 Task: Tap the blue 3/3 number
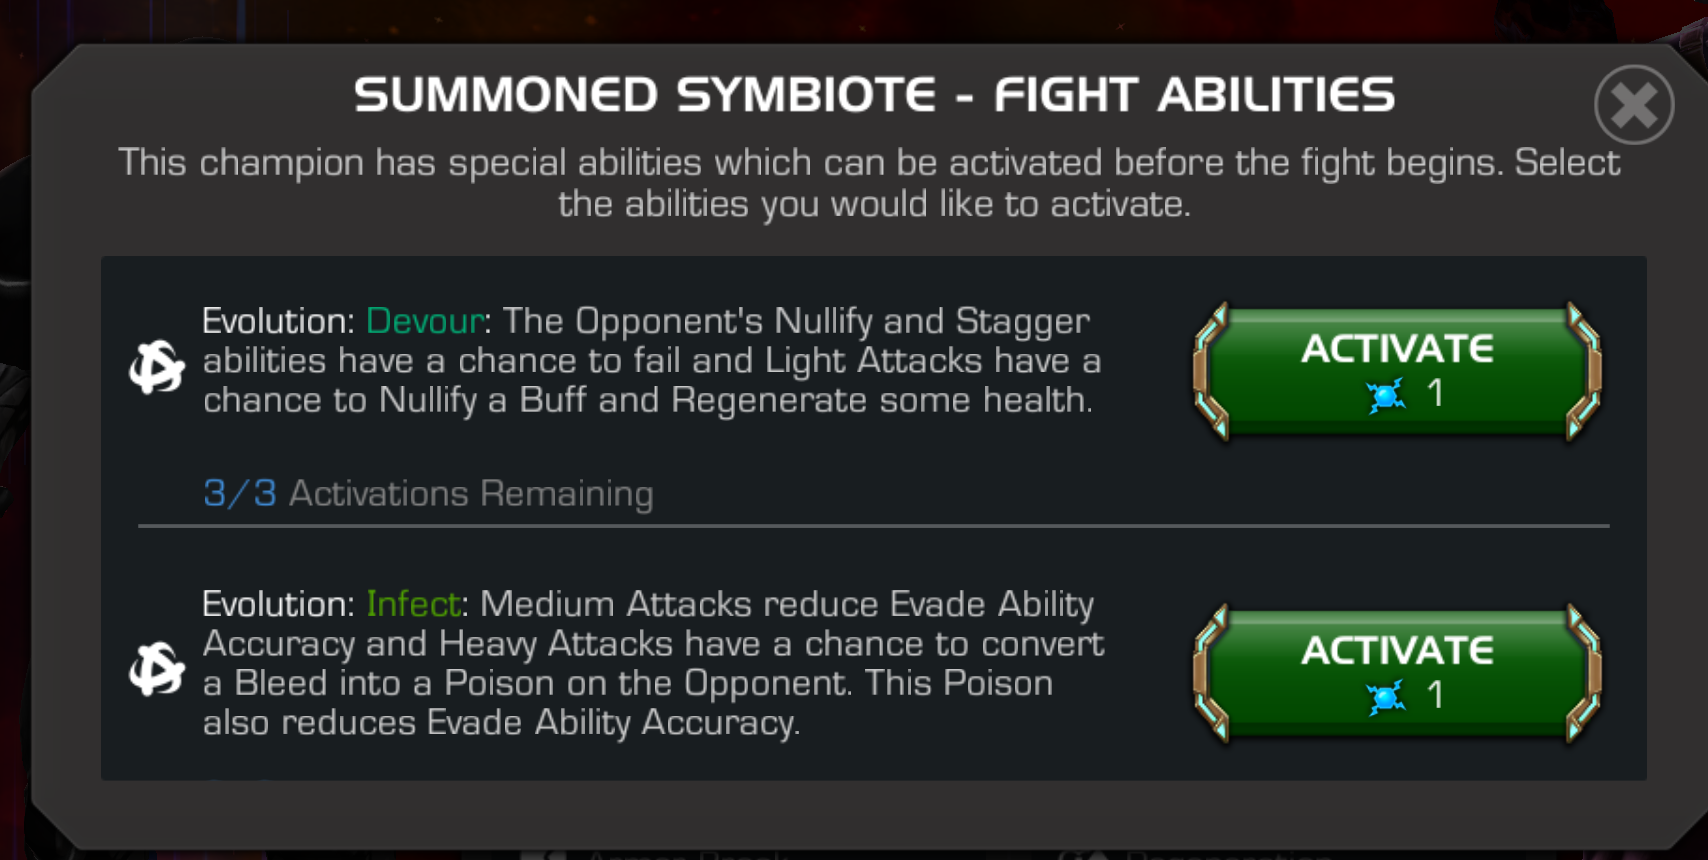240,494
